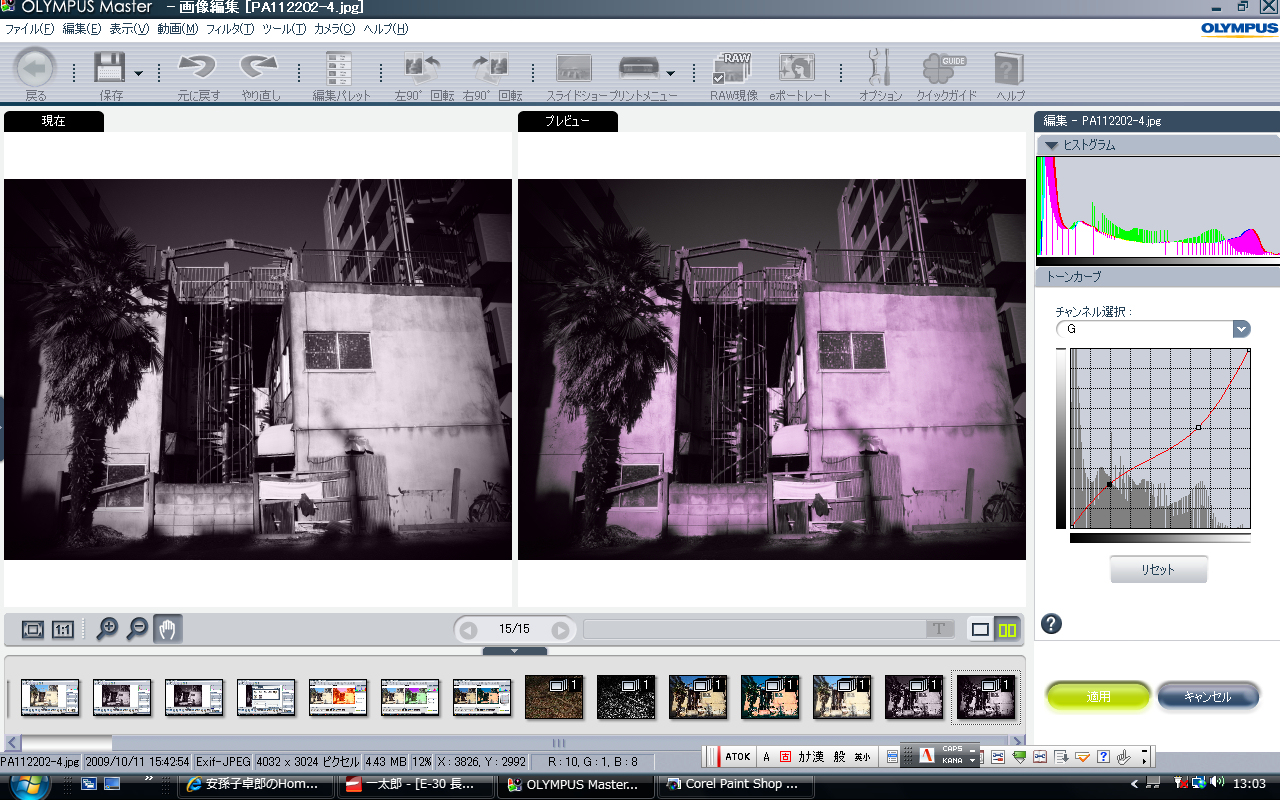The height and width of the screenshot is (800, 1280).
Task: Click the lower black tone curve point
Action: point(1109,485)
